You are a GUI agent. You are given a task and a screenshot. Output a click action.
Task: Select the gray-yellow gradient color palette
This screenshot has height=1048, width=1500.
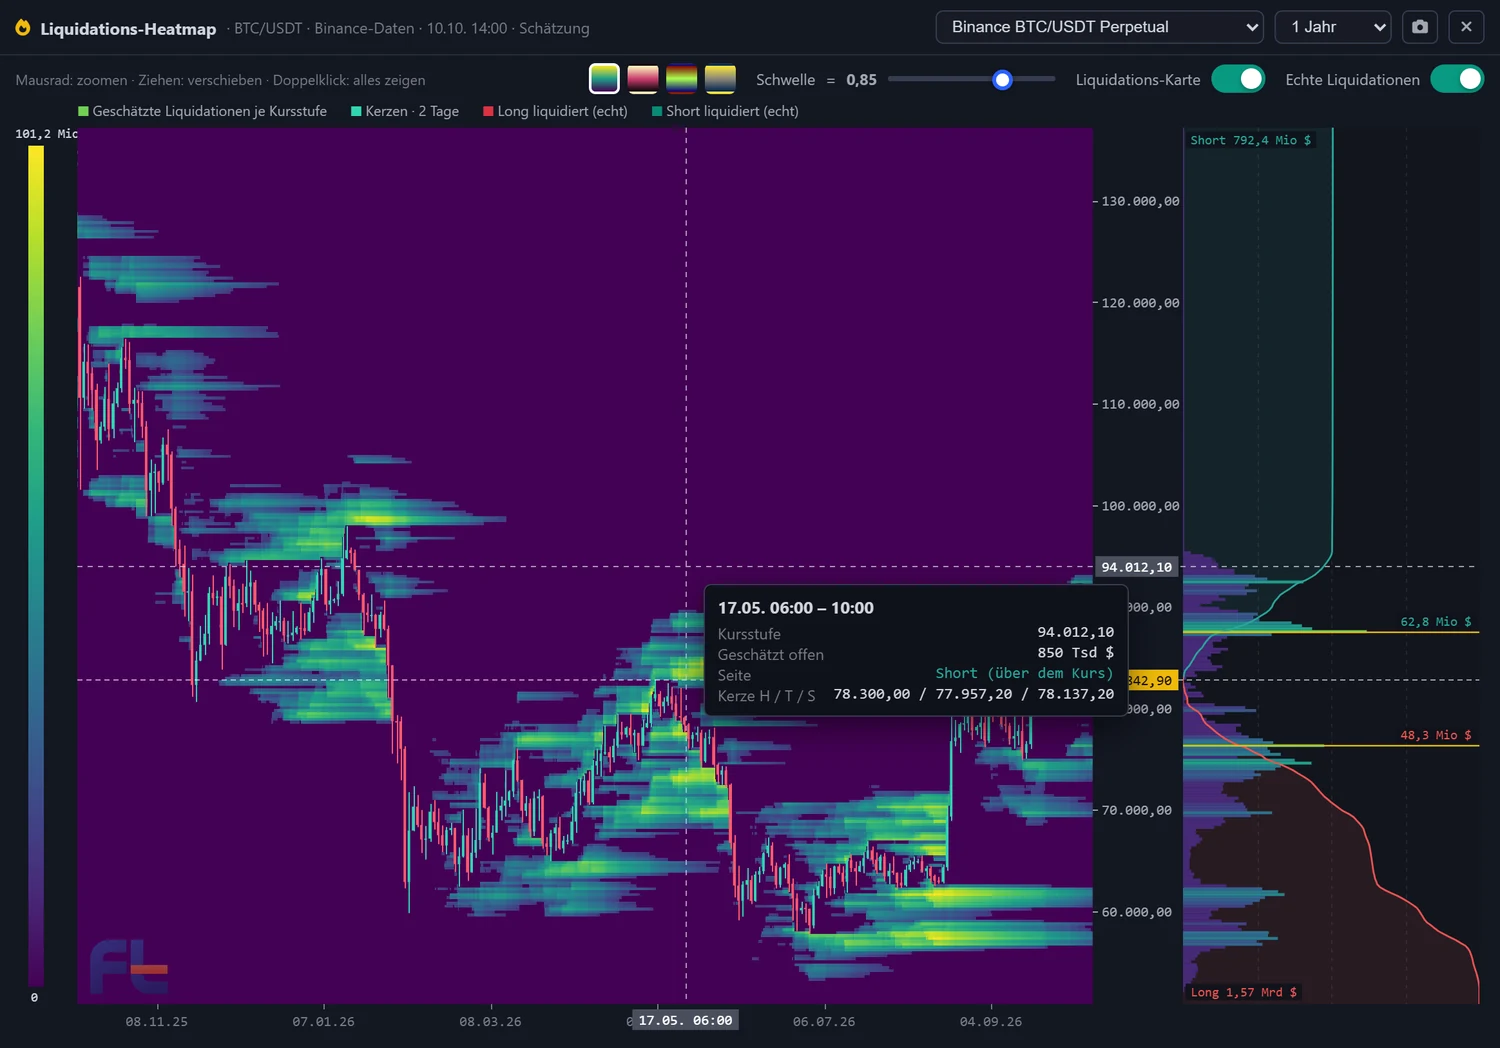click(x=720, y=79)
